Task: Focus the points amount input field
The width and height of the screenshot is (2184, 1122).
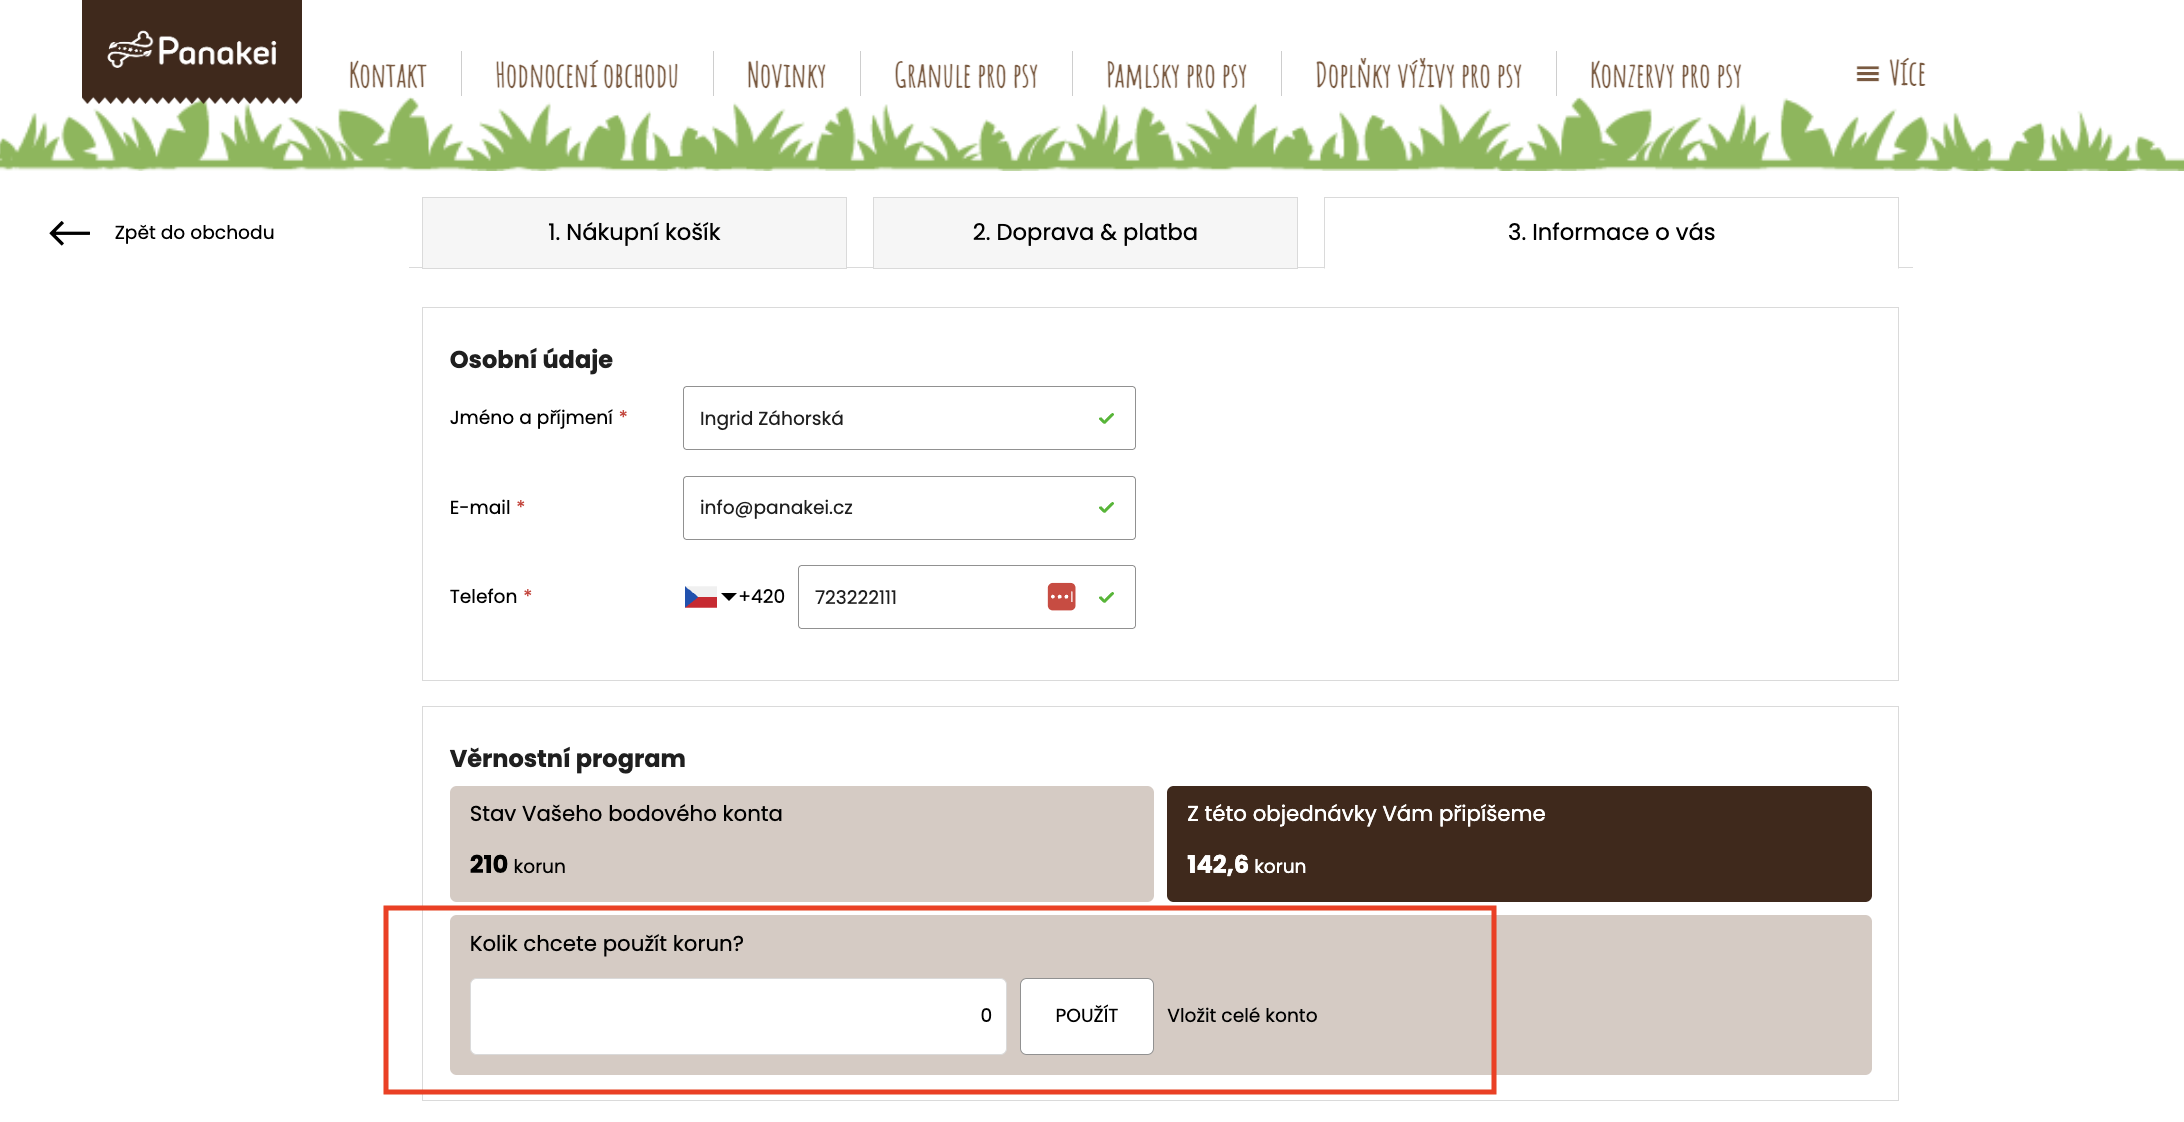Action: pyautogui.click(x=738, y=1016)
